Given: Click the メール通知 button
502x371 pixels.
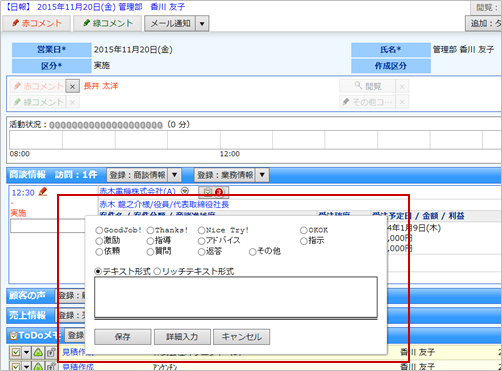Looking at the screenshot, I should click(170, 23).
